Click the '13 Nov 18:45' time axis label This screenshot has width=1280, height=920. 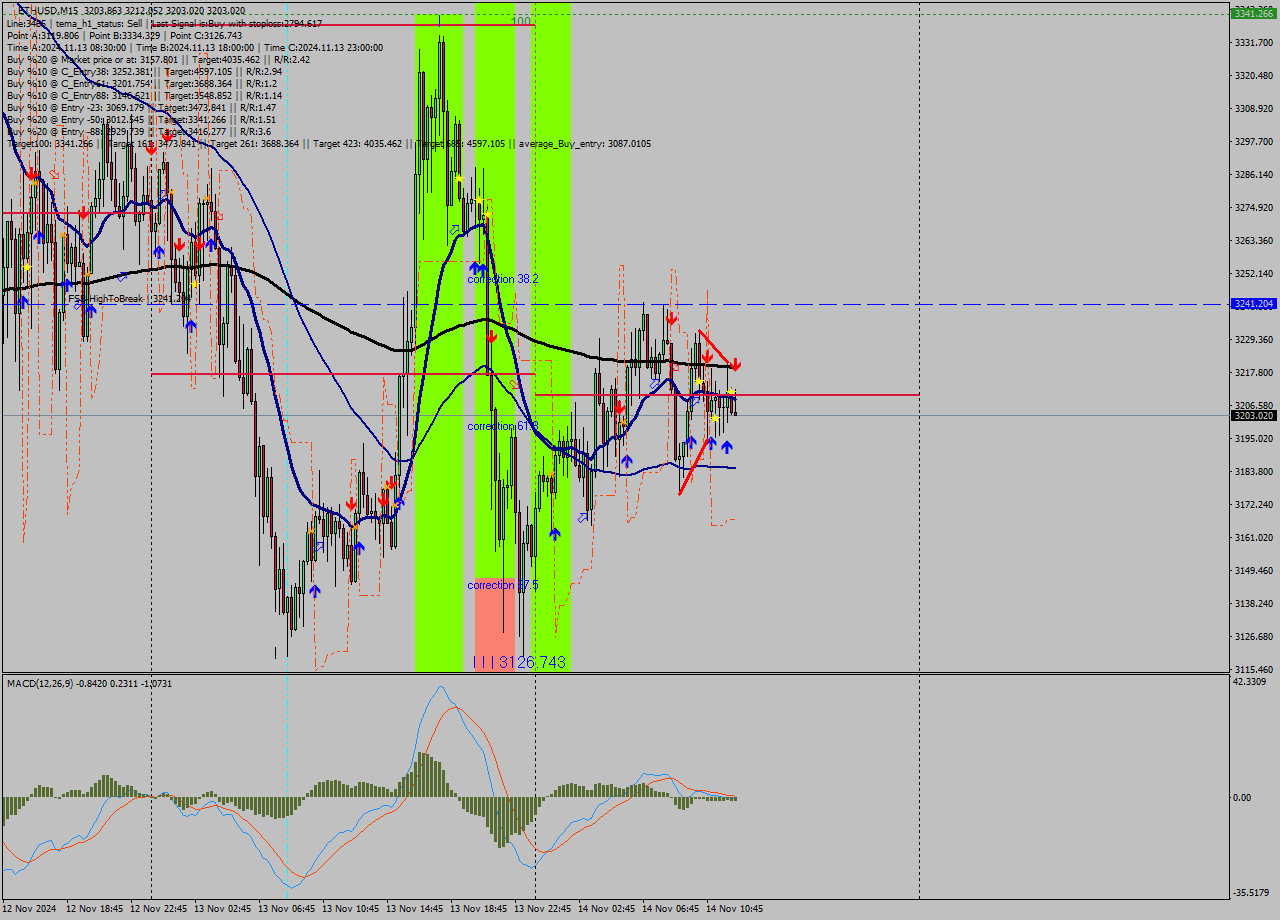(479, 909)
